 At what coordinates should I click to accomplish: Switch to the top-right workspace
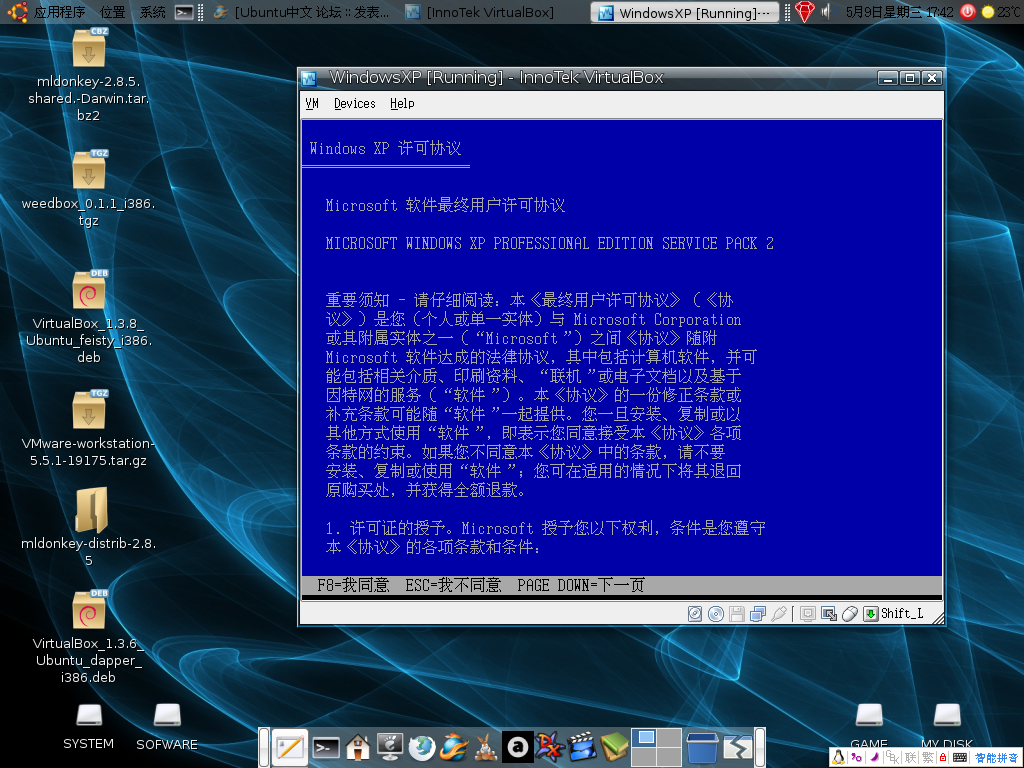pos(669,738)
